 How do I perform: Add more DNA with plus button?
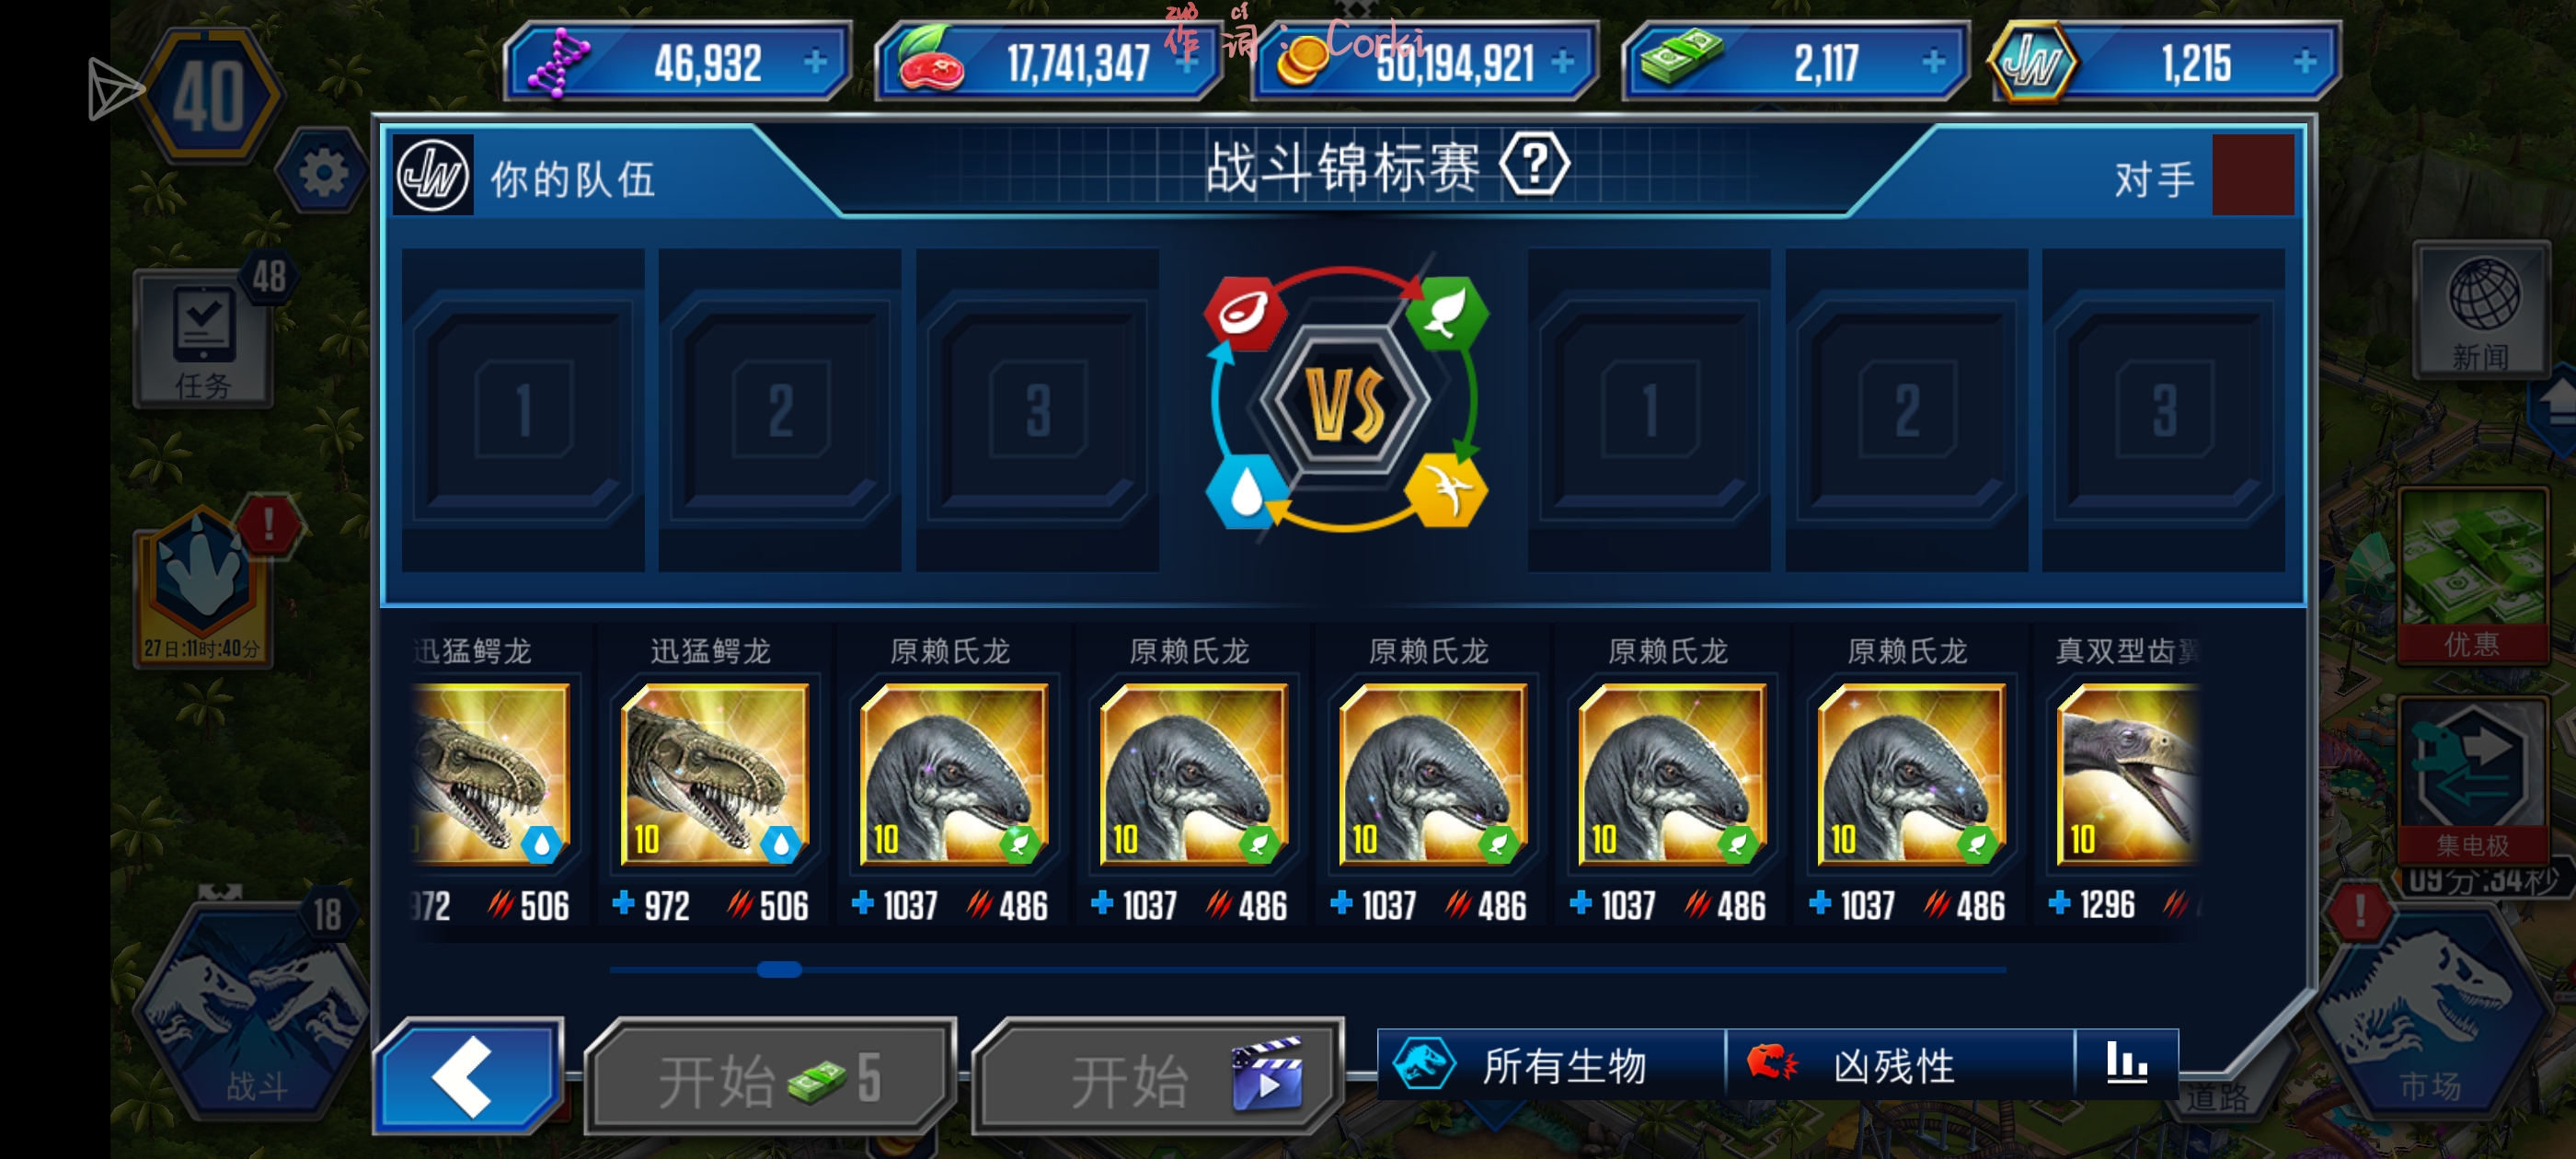(815, 63)
